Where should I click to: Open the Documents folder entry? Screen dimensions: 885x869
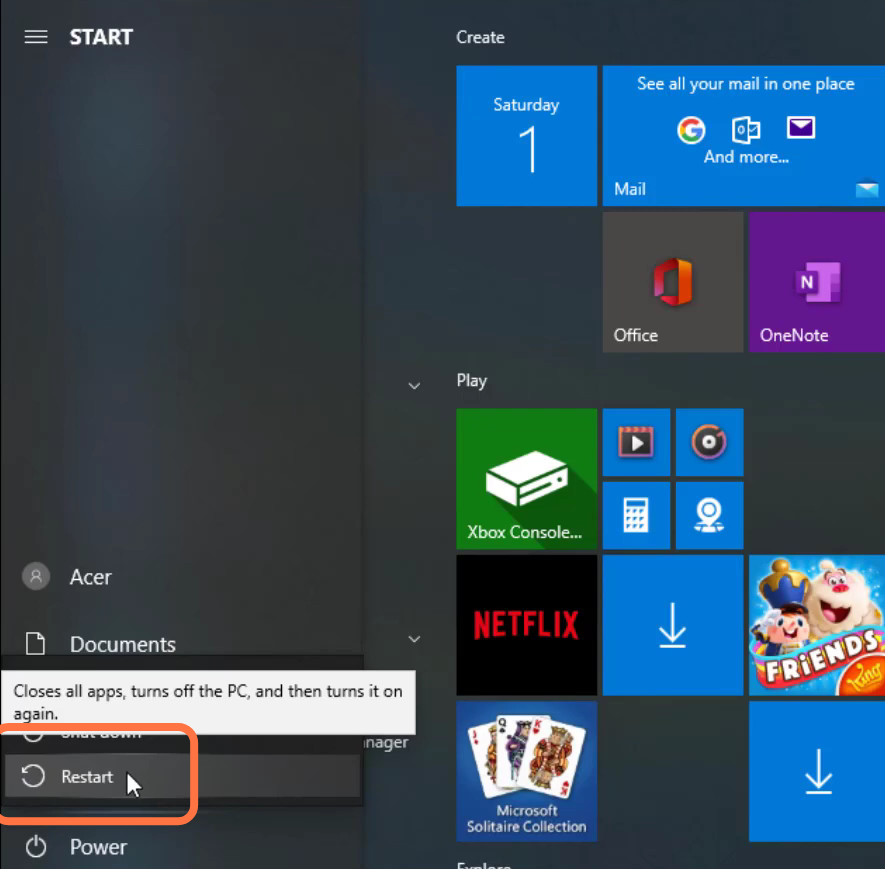pyautogui.click(x=122, y=644)
